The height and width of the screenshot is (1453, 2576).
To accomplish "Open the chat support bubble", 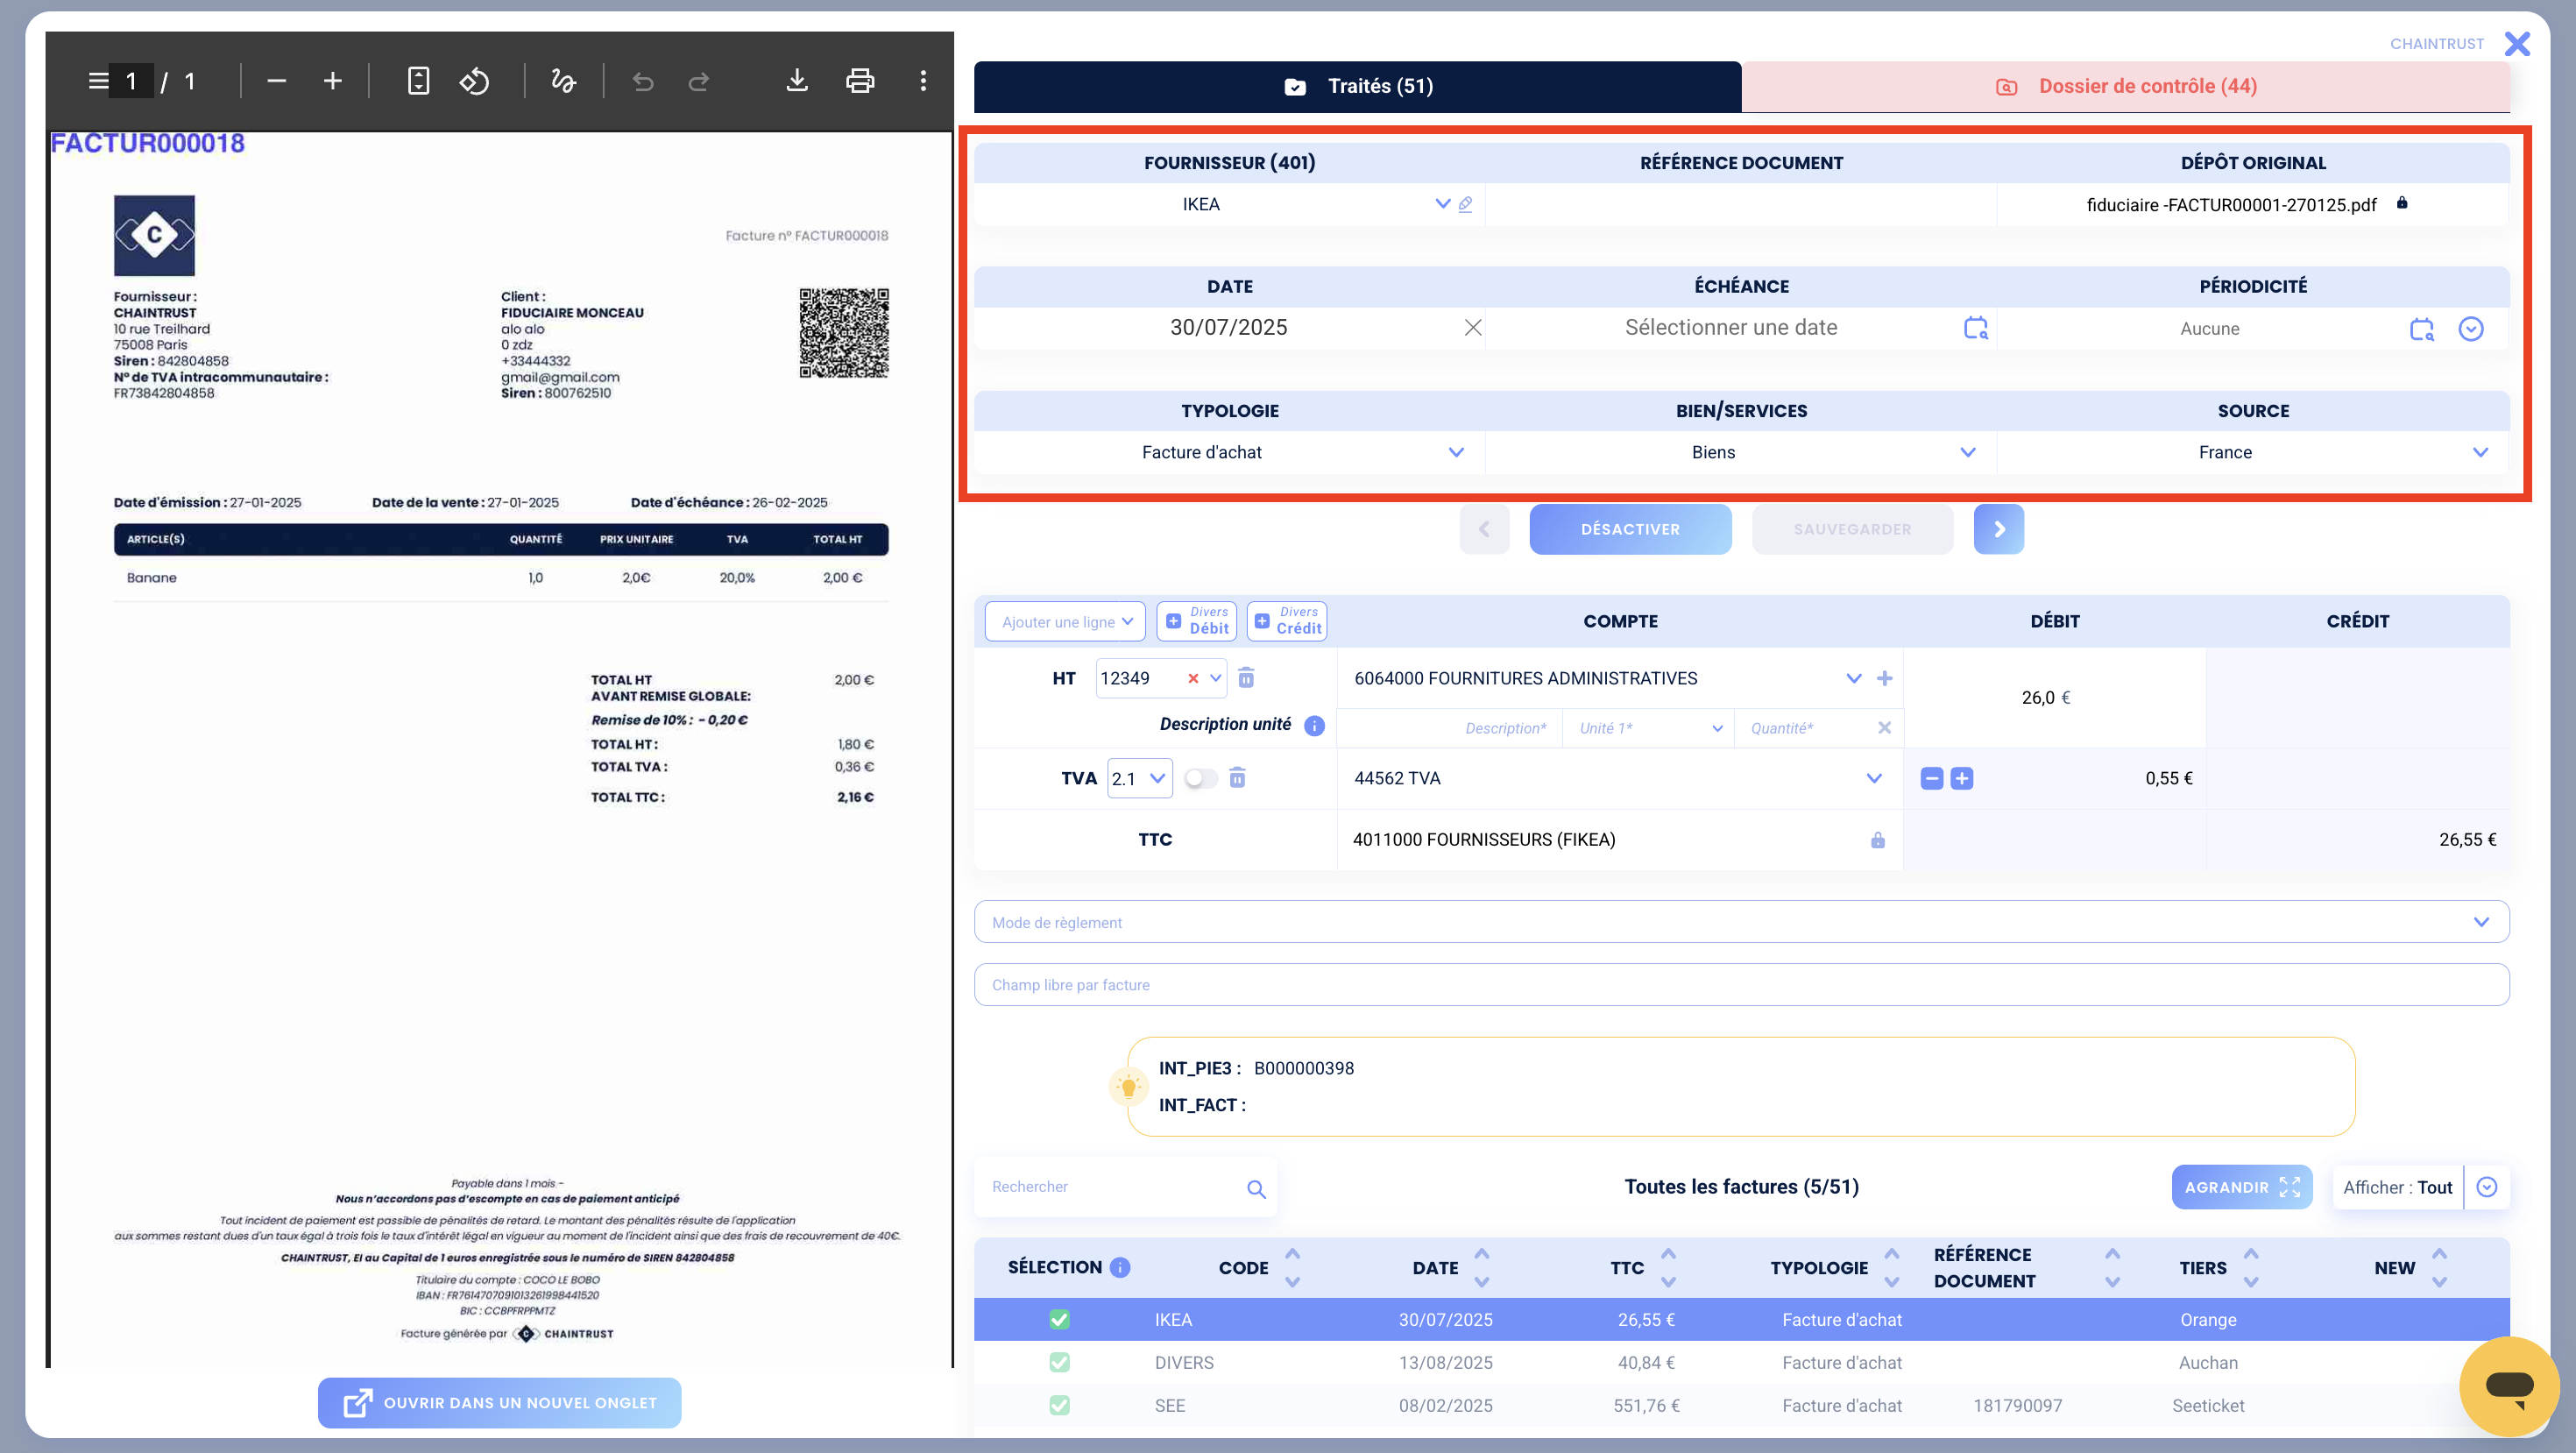I will point(2509,1386).
